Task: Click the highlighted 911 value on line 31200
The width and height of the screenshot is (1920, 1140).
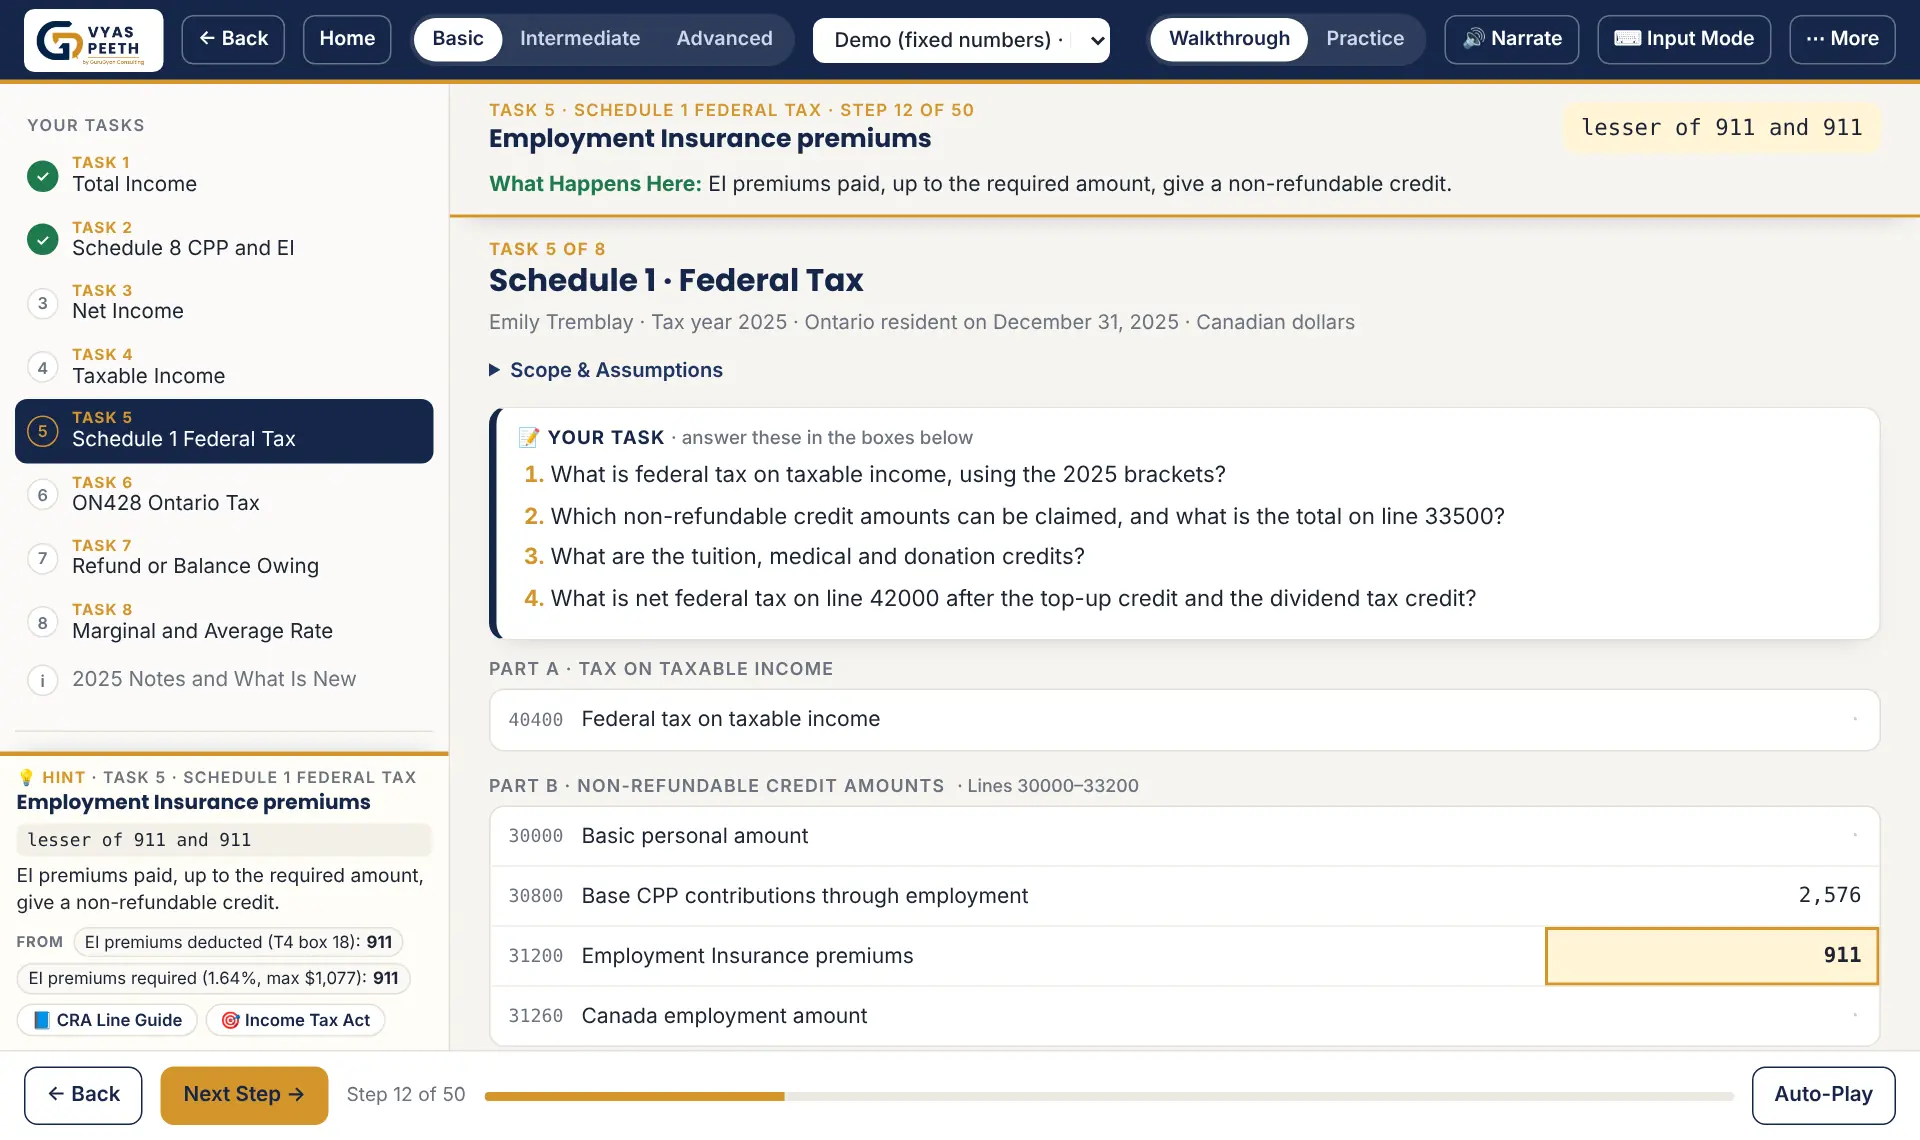Action: pyautogui.click(x=1712, y=956)
